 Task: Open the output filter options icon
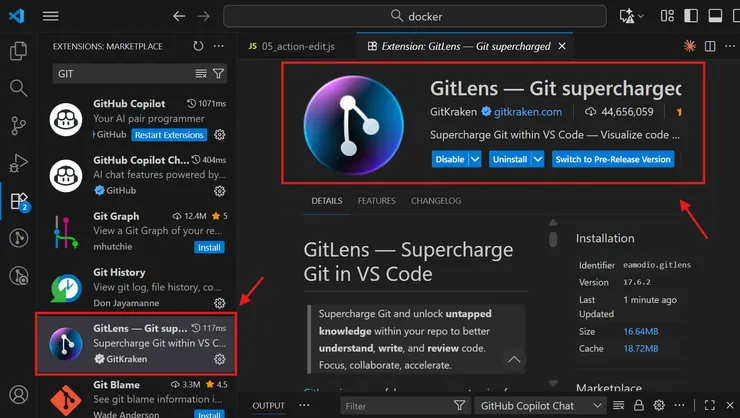459,405
